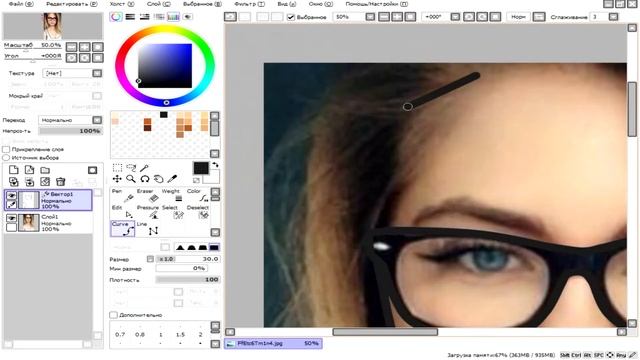Image resolution: width=640 pixels, height=360 pixels.
Task: Click zoom-in button beside Масштаб
Action: 84,47
